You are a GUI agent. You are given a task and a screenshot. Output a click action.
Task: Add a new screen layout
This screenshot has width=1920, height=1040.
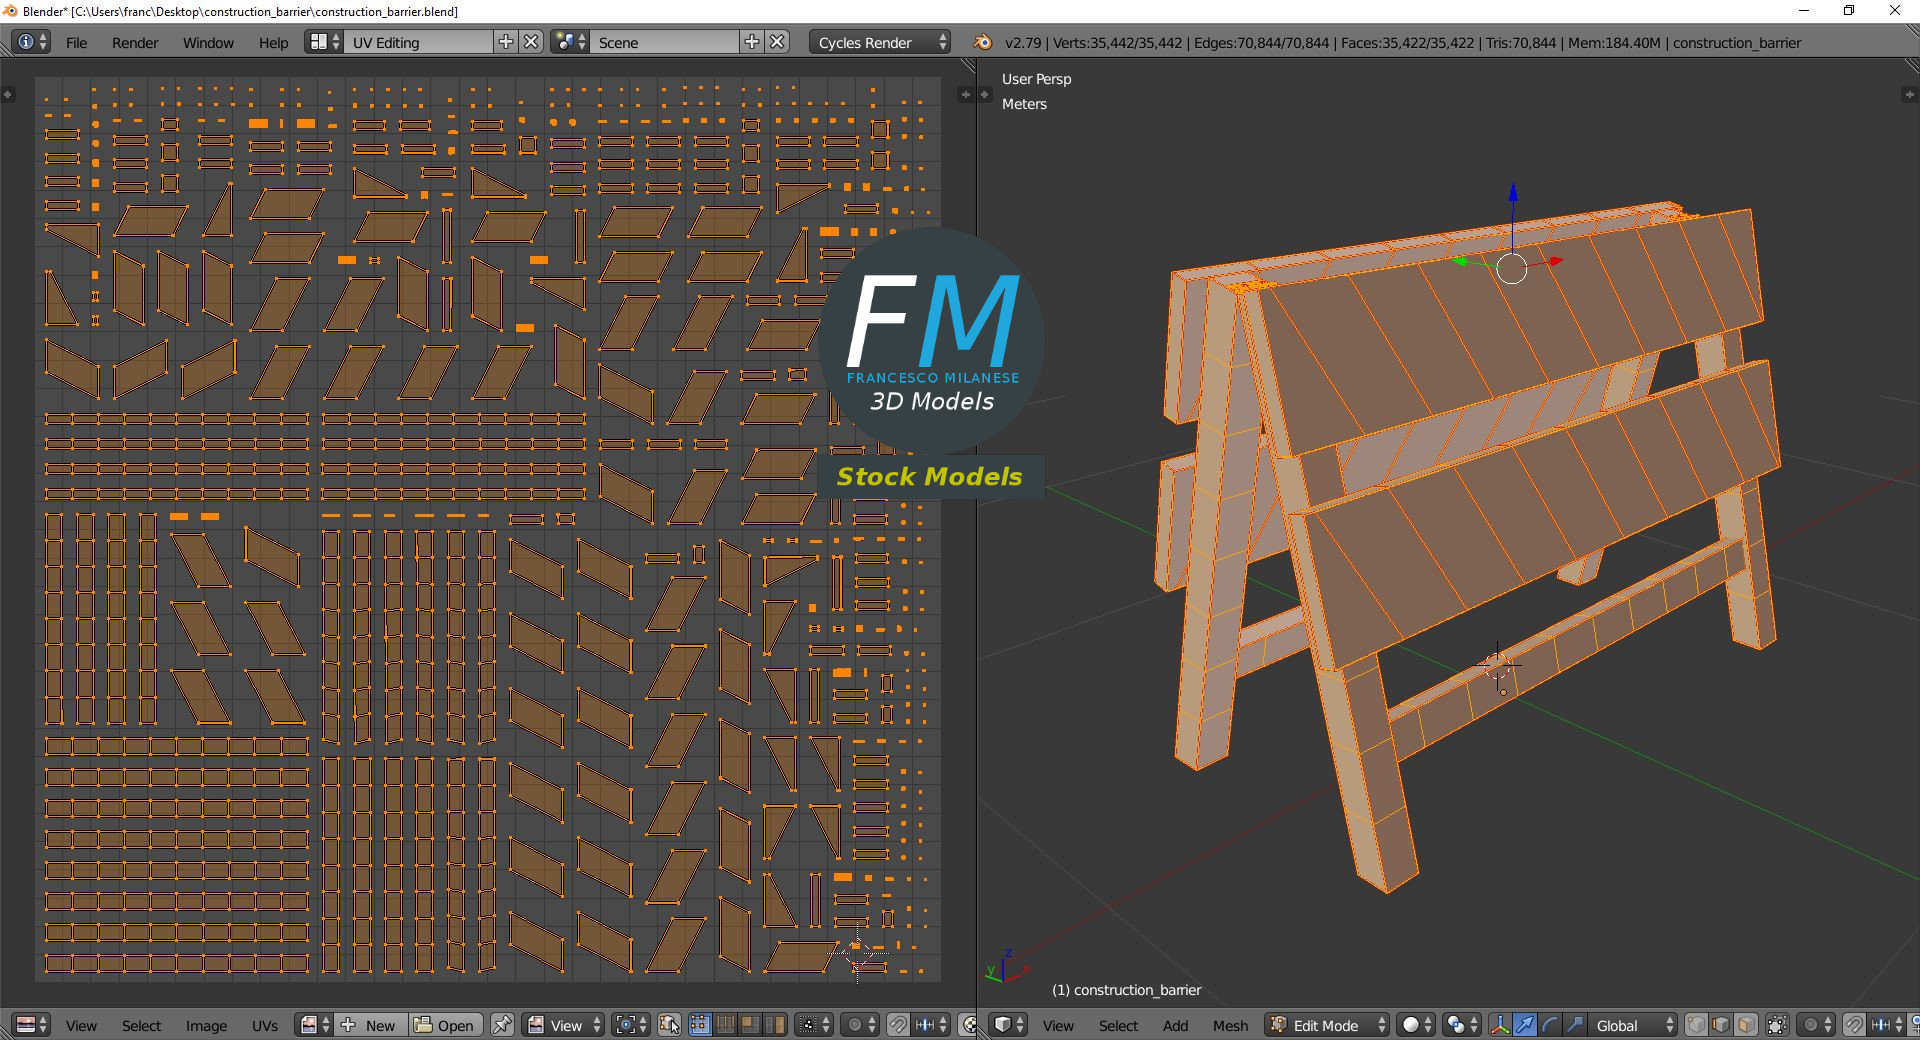click(x=506, y=42)
